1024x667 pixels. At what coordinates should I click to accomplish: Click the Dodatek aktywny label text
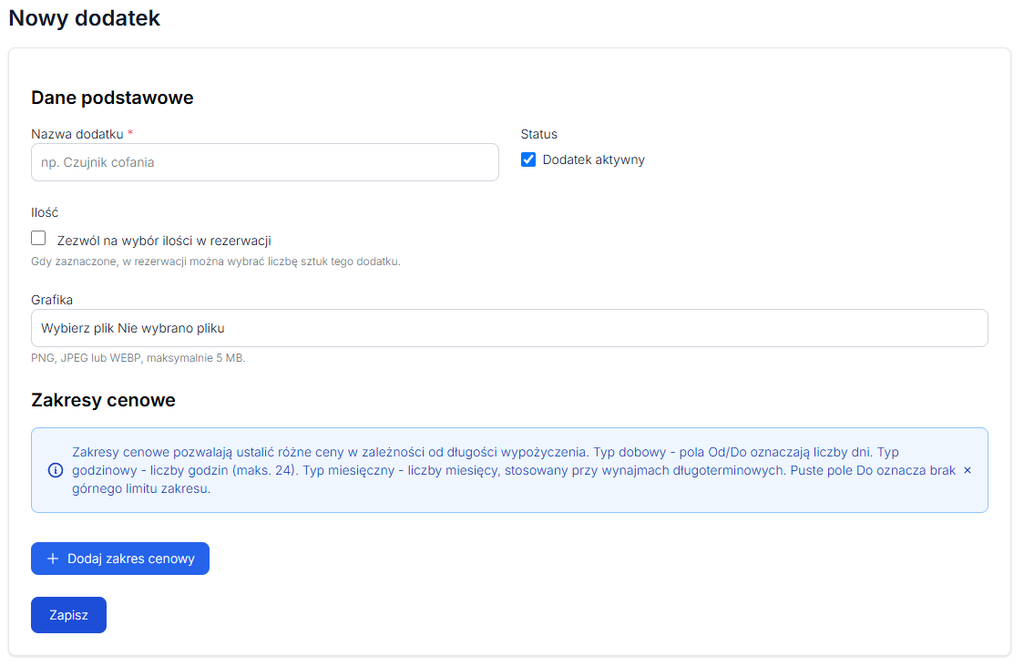click(593, 160)
